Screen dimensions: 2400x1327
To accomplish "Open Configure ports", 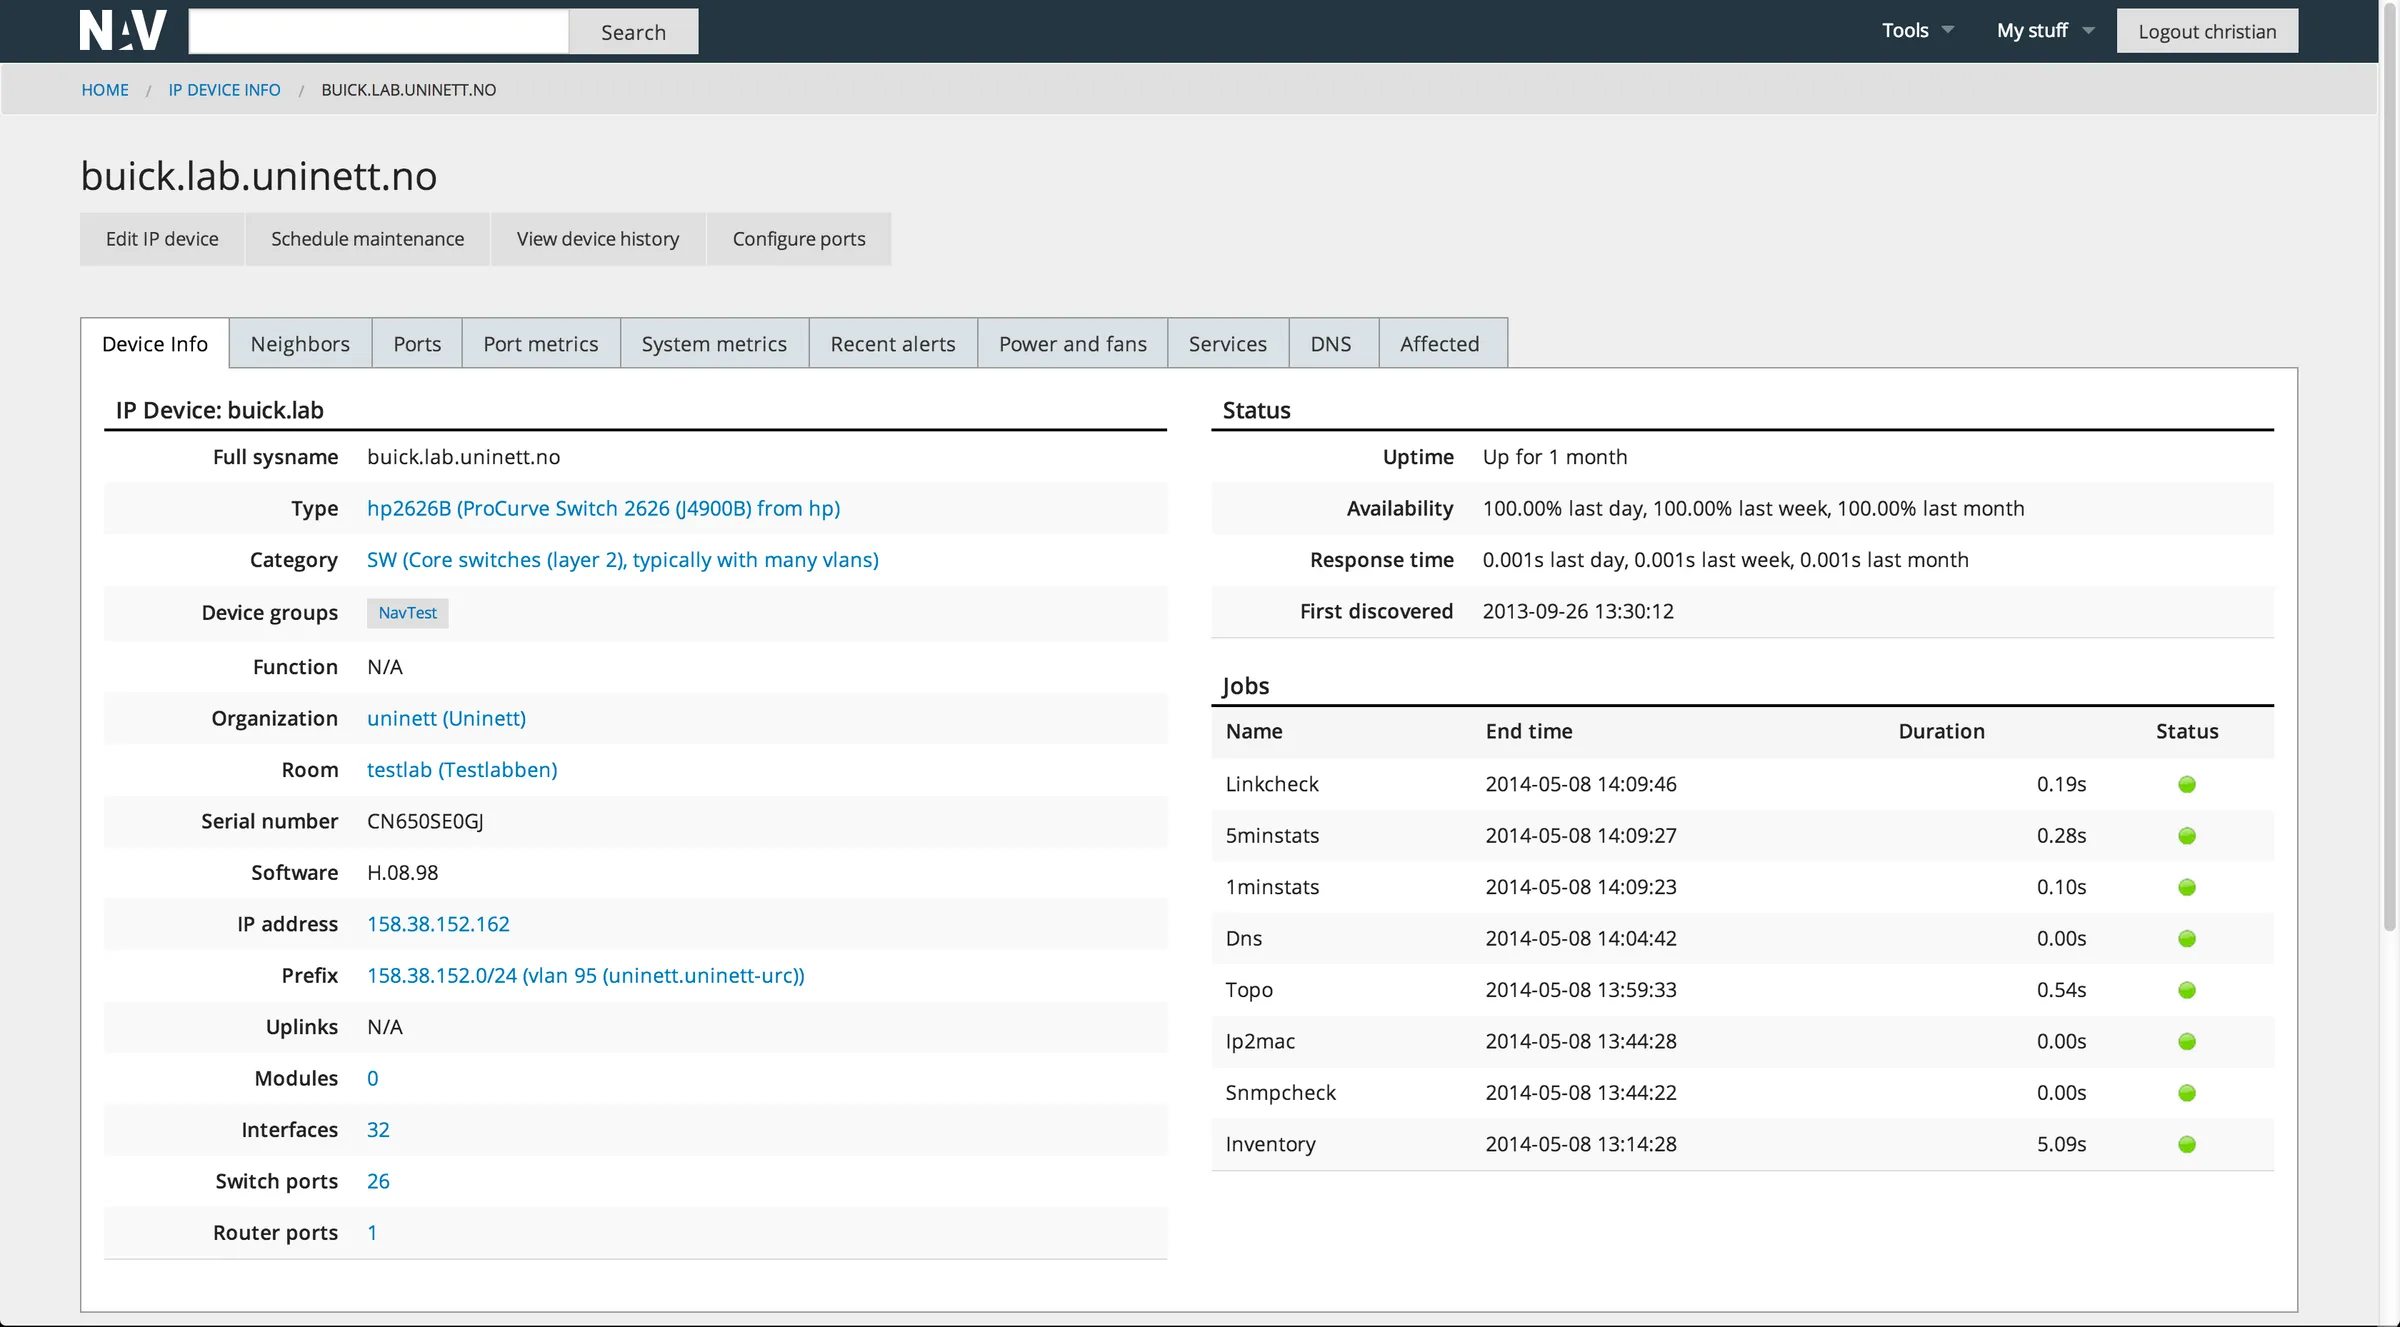I will [x=798, y=238].
